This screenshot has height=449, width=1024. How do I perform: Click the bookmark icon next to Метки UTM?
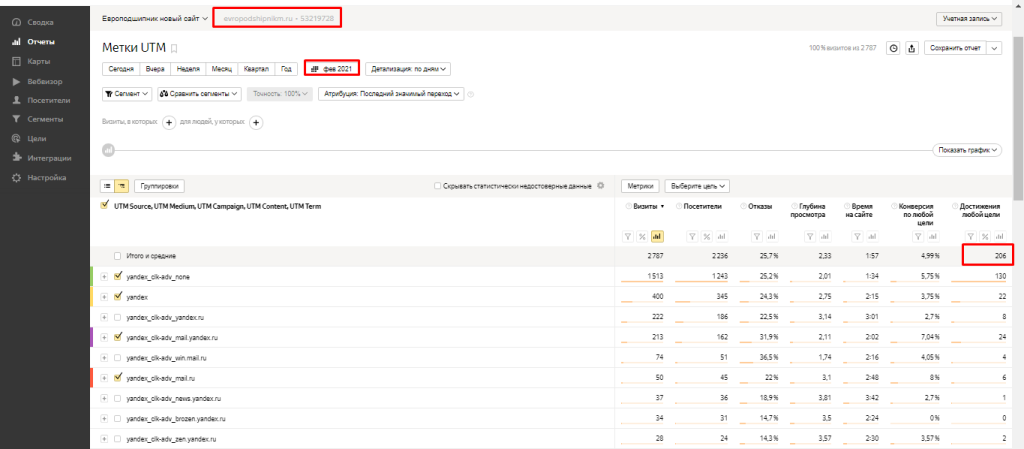click(x=174, y=48)
